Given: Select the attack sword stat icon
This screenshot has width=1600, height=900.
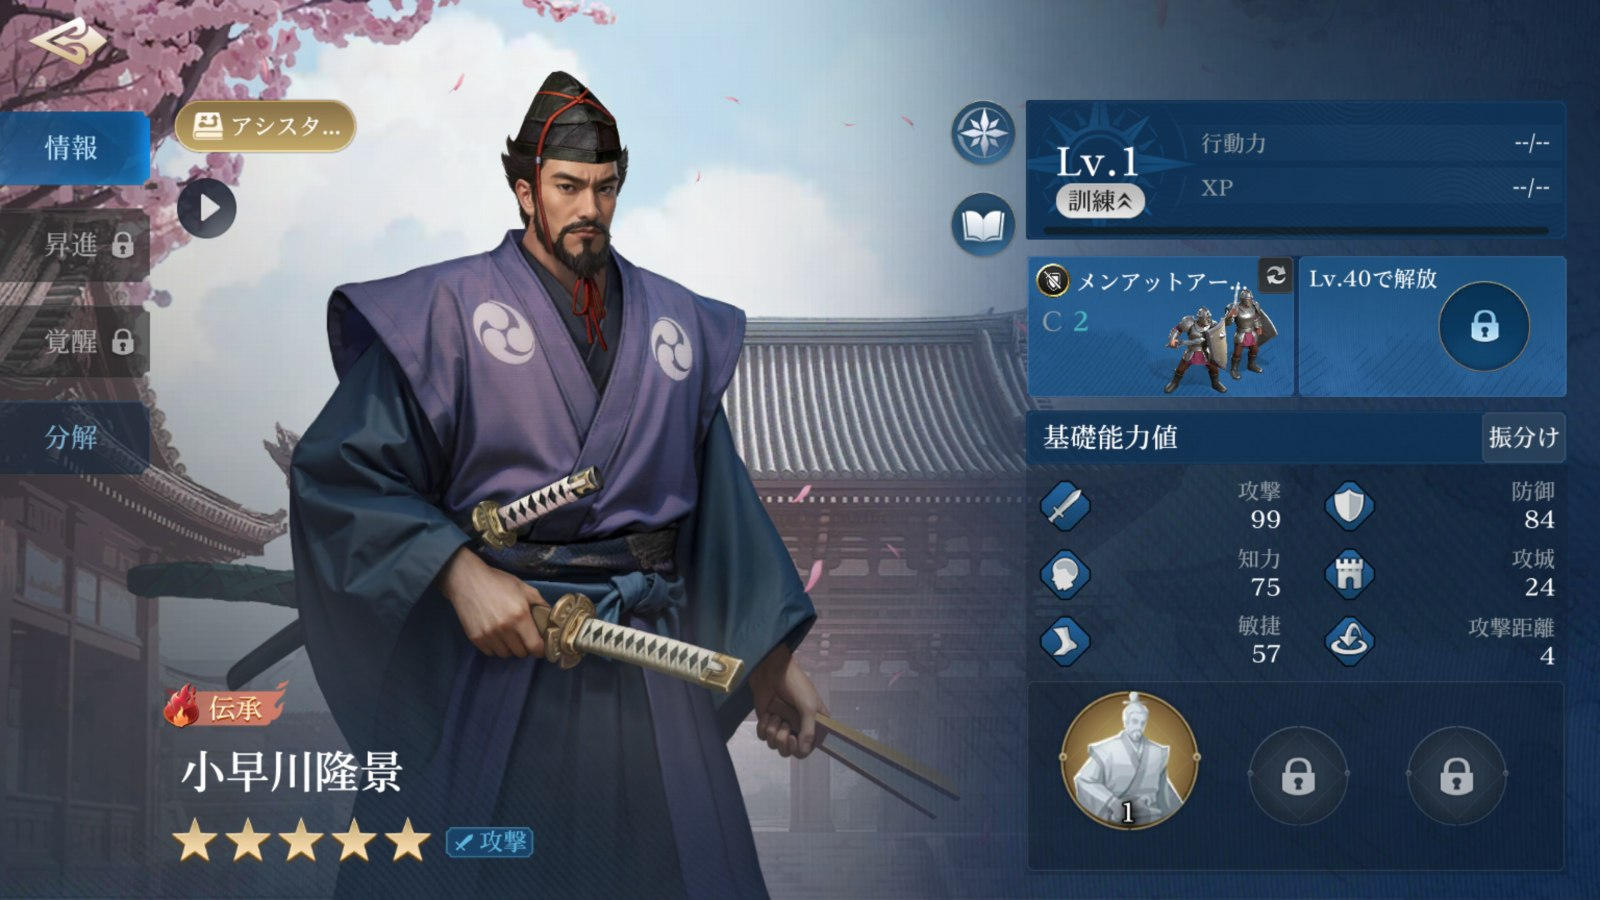Looking at the screenshot, I should (x=1065, y=505).
